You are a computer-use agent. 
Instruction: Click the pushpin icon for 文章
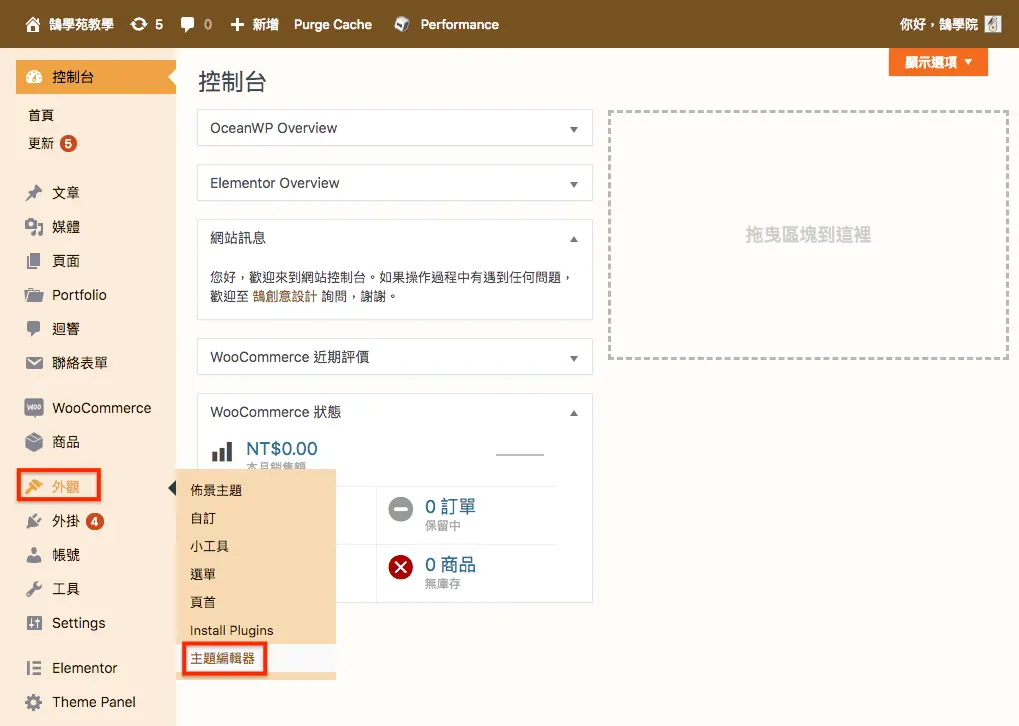pos(34,193)
